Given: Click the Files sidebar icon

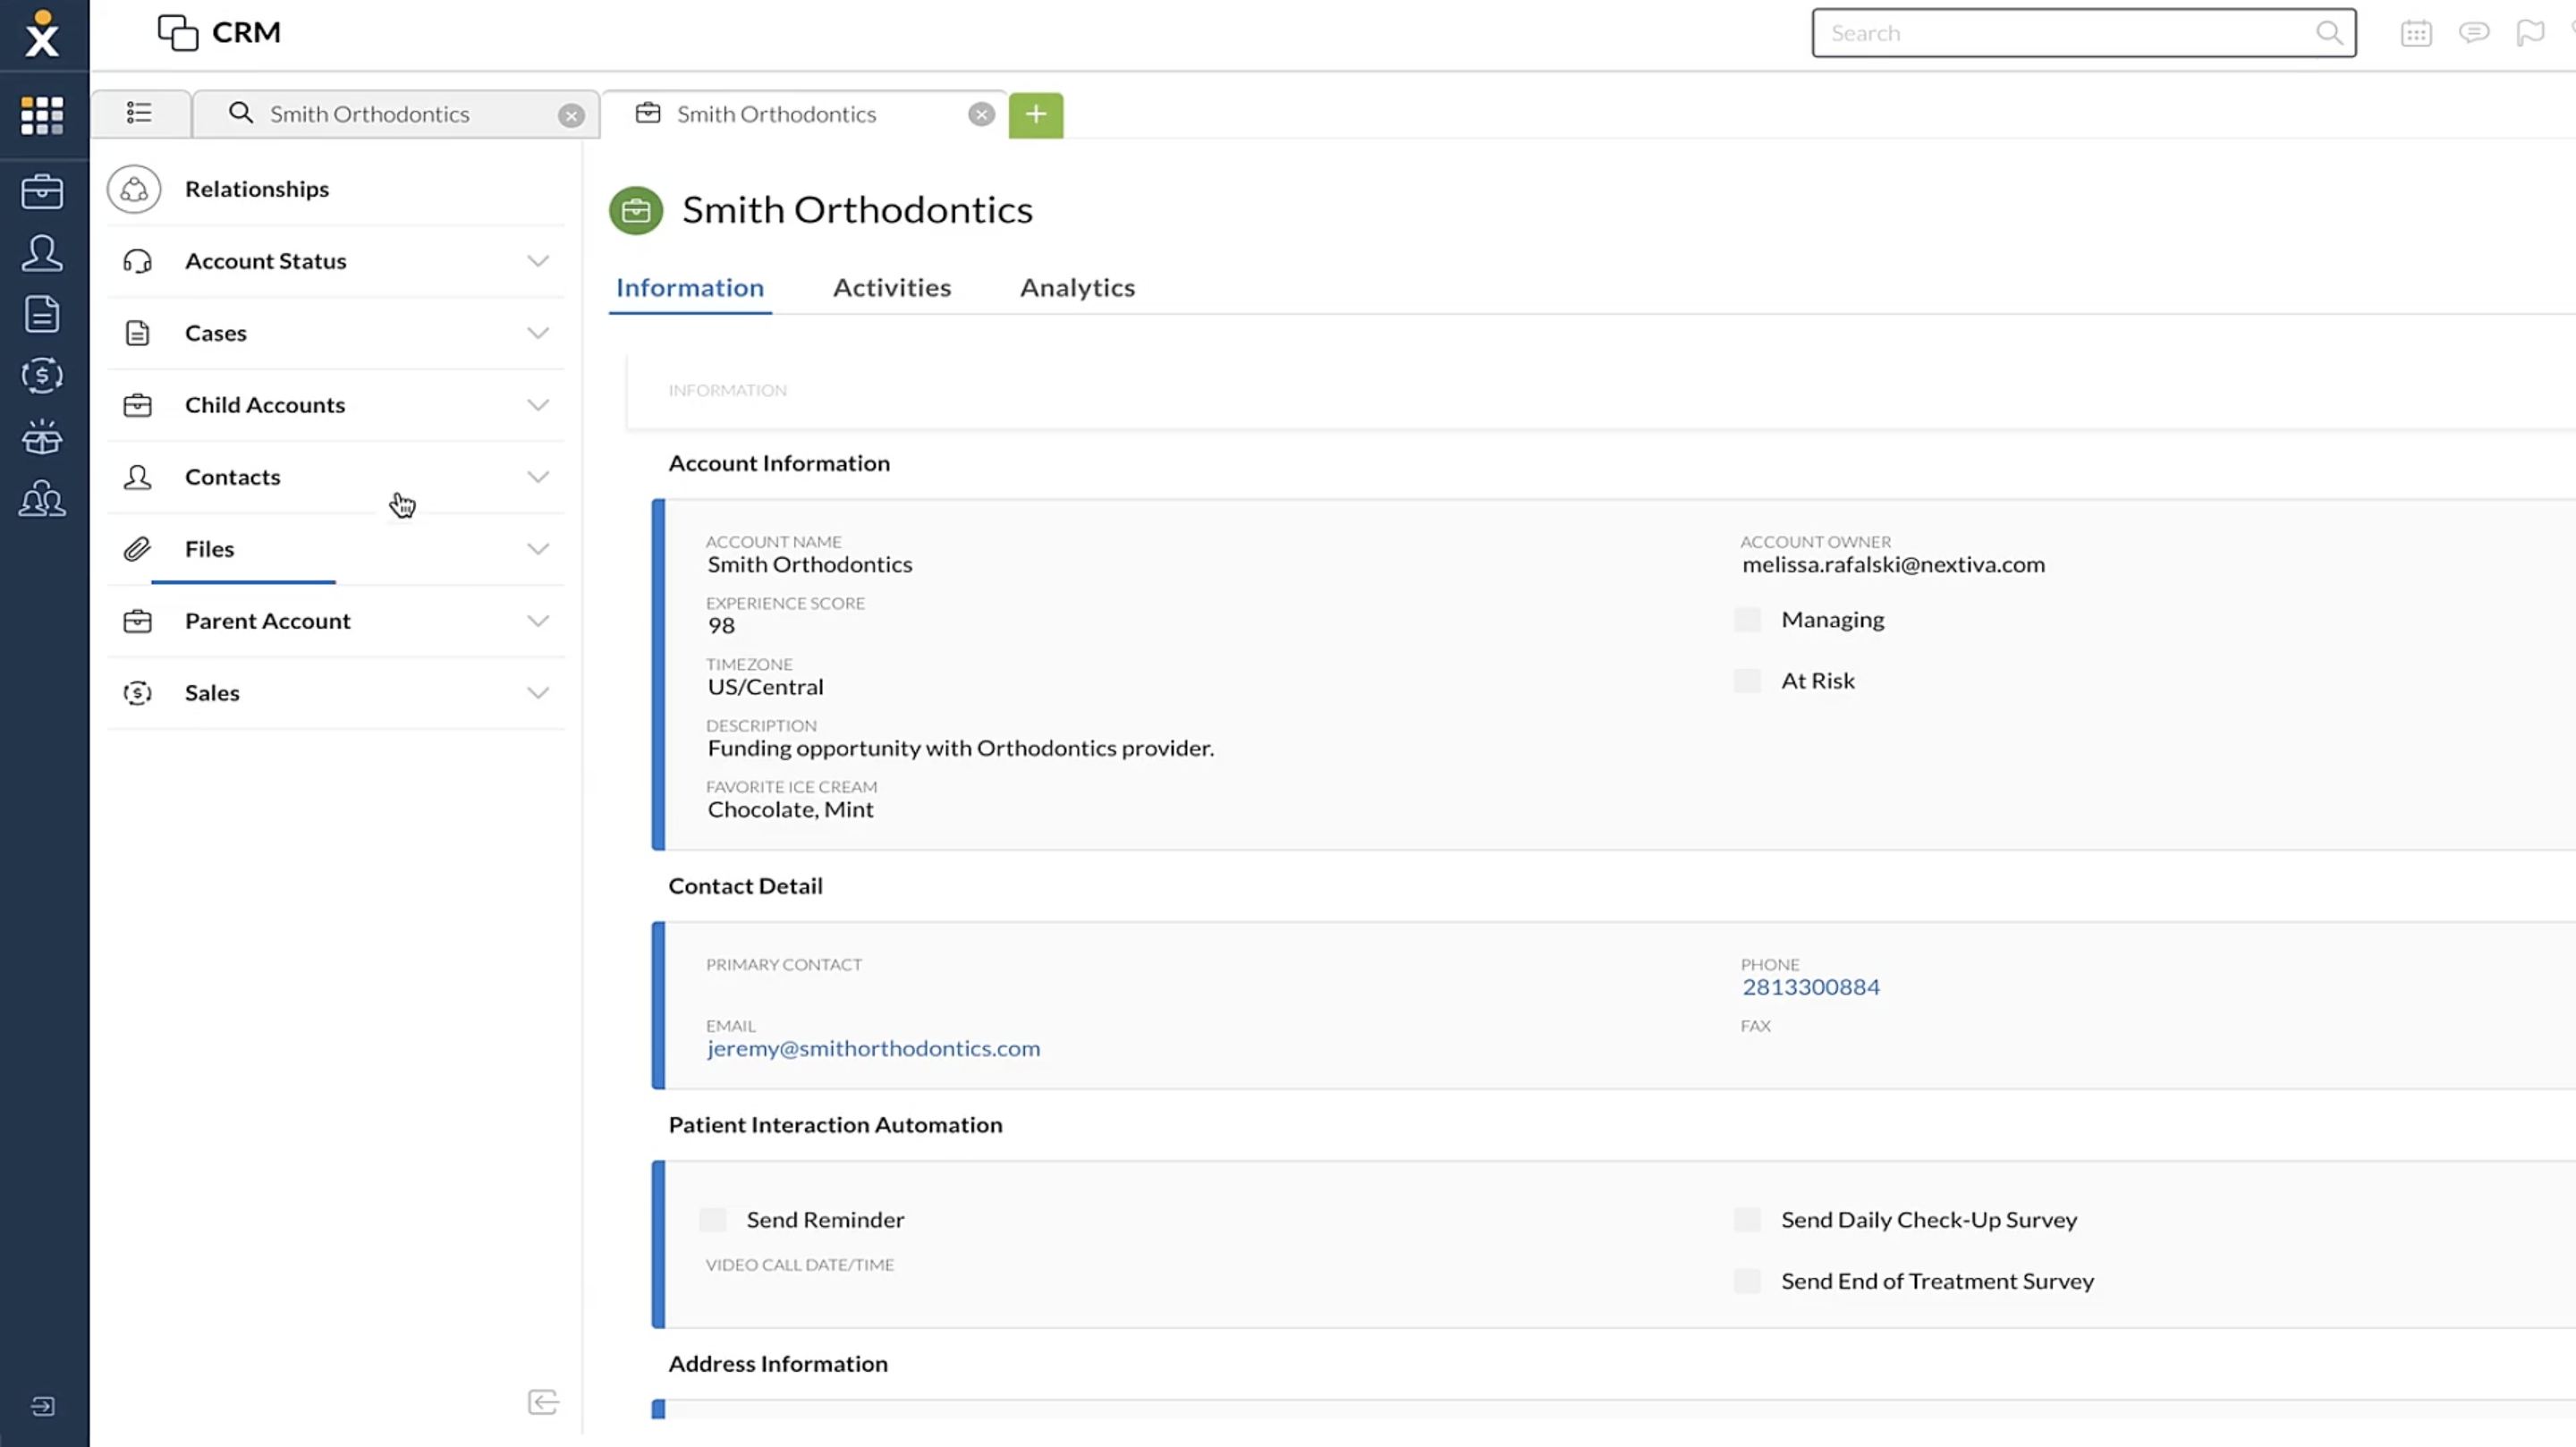Looking at the screenshot, I should [136, 548].
